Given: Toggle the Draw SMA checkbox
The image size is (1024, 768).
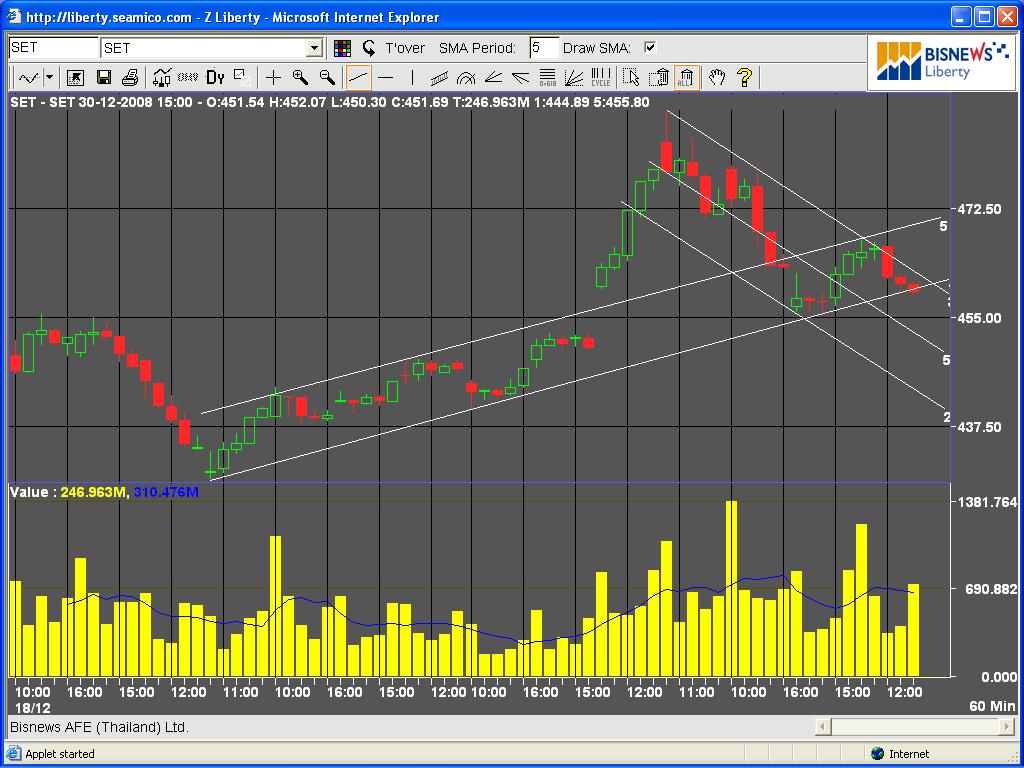Looking at the screenshot, I should (x=650, y=47).
